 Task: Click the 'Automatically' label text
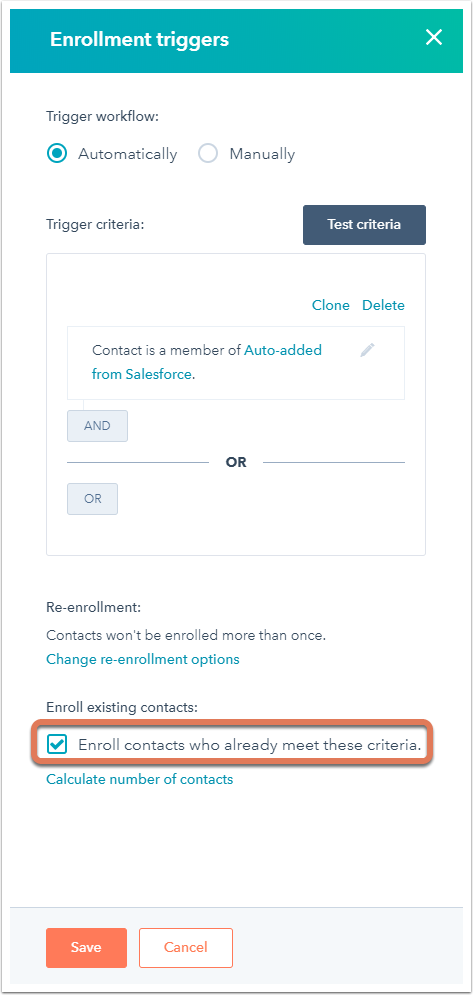point(128,154)
